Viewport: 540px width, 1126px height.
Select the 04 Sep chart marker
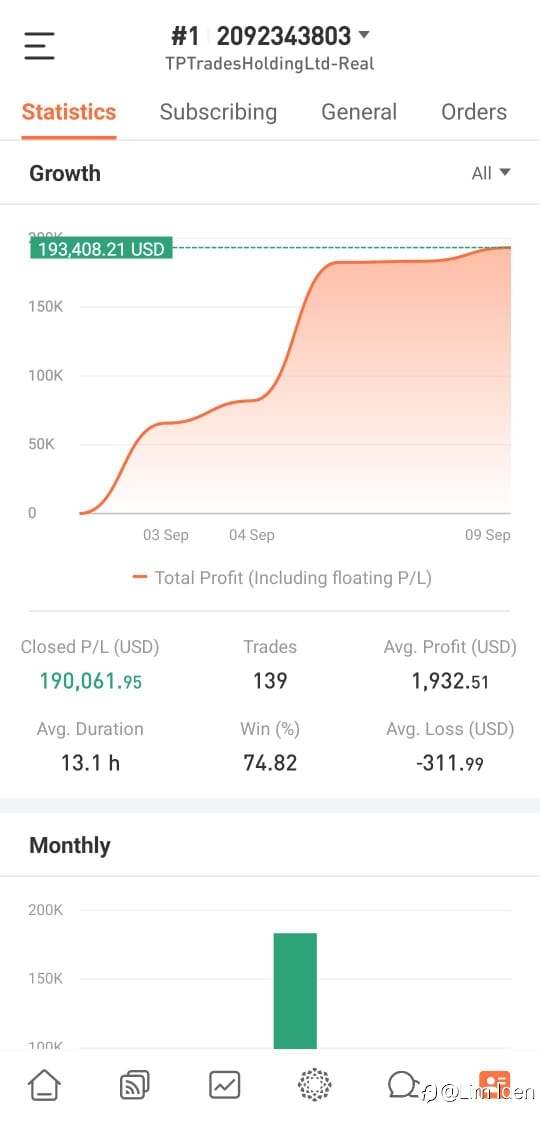pyautogui.click(x=251, y=535)
